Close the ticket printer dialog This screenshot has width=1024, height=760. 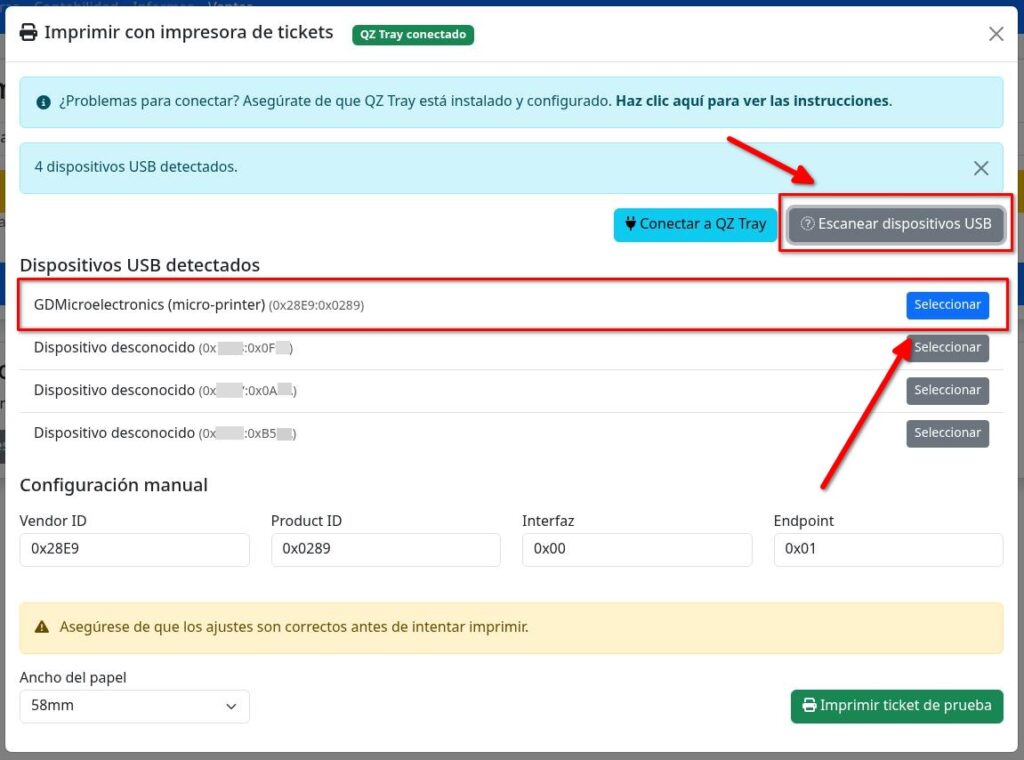click(x=996, y=34)
